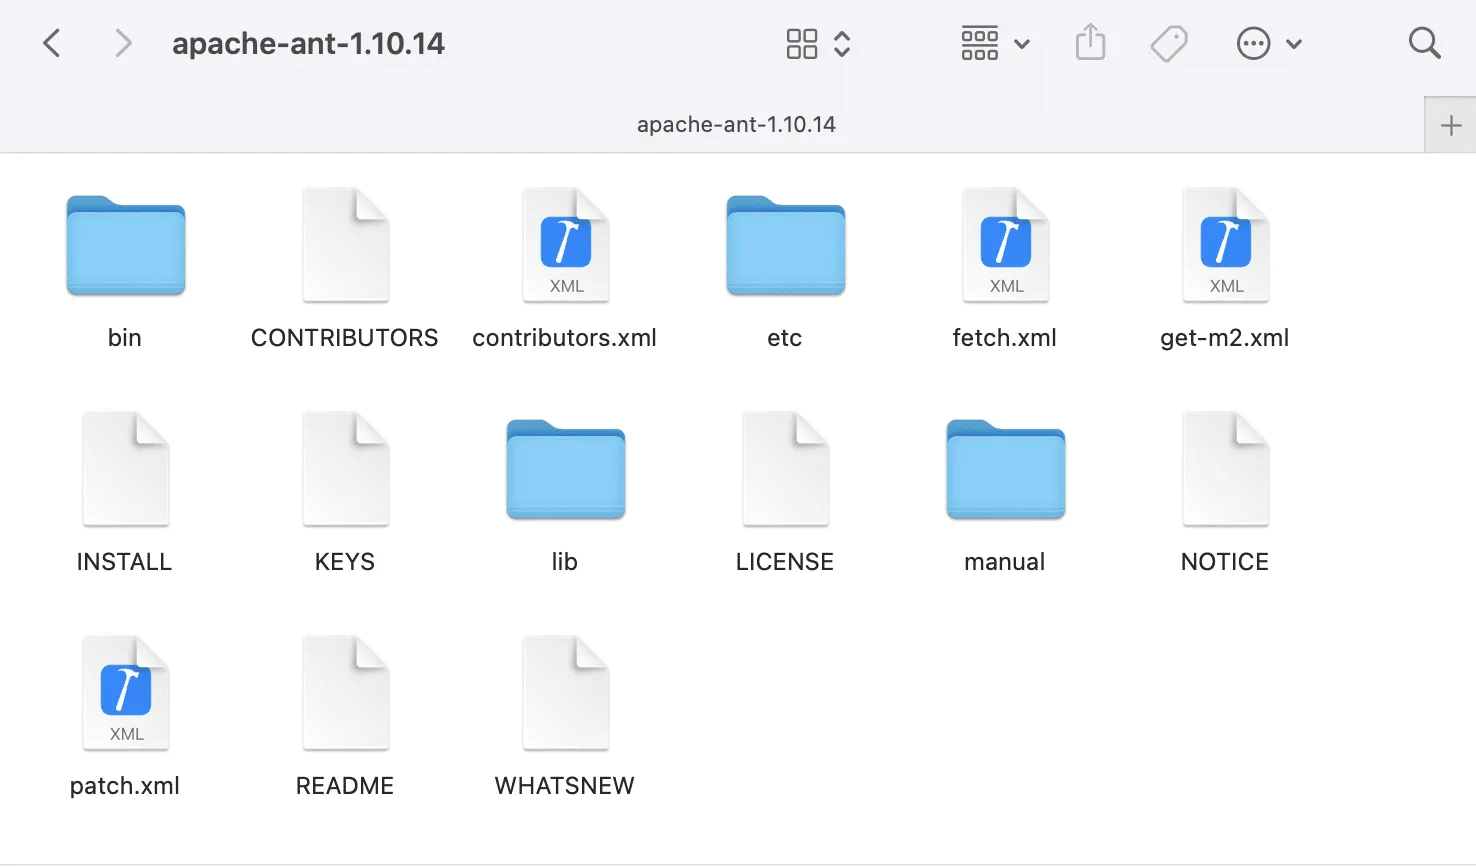Open the more actions ellipsis menu

pyautogui.click(x=1269, y=43)
